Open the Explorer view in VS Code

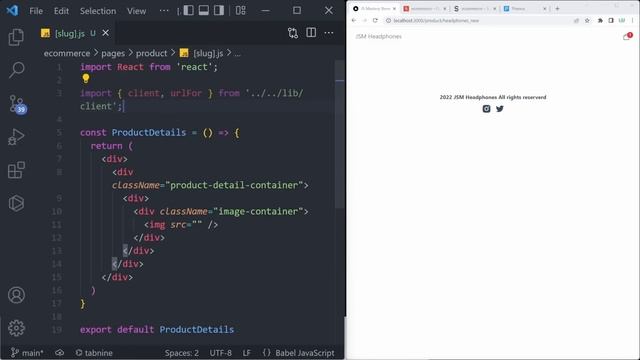16,37
